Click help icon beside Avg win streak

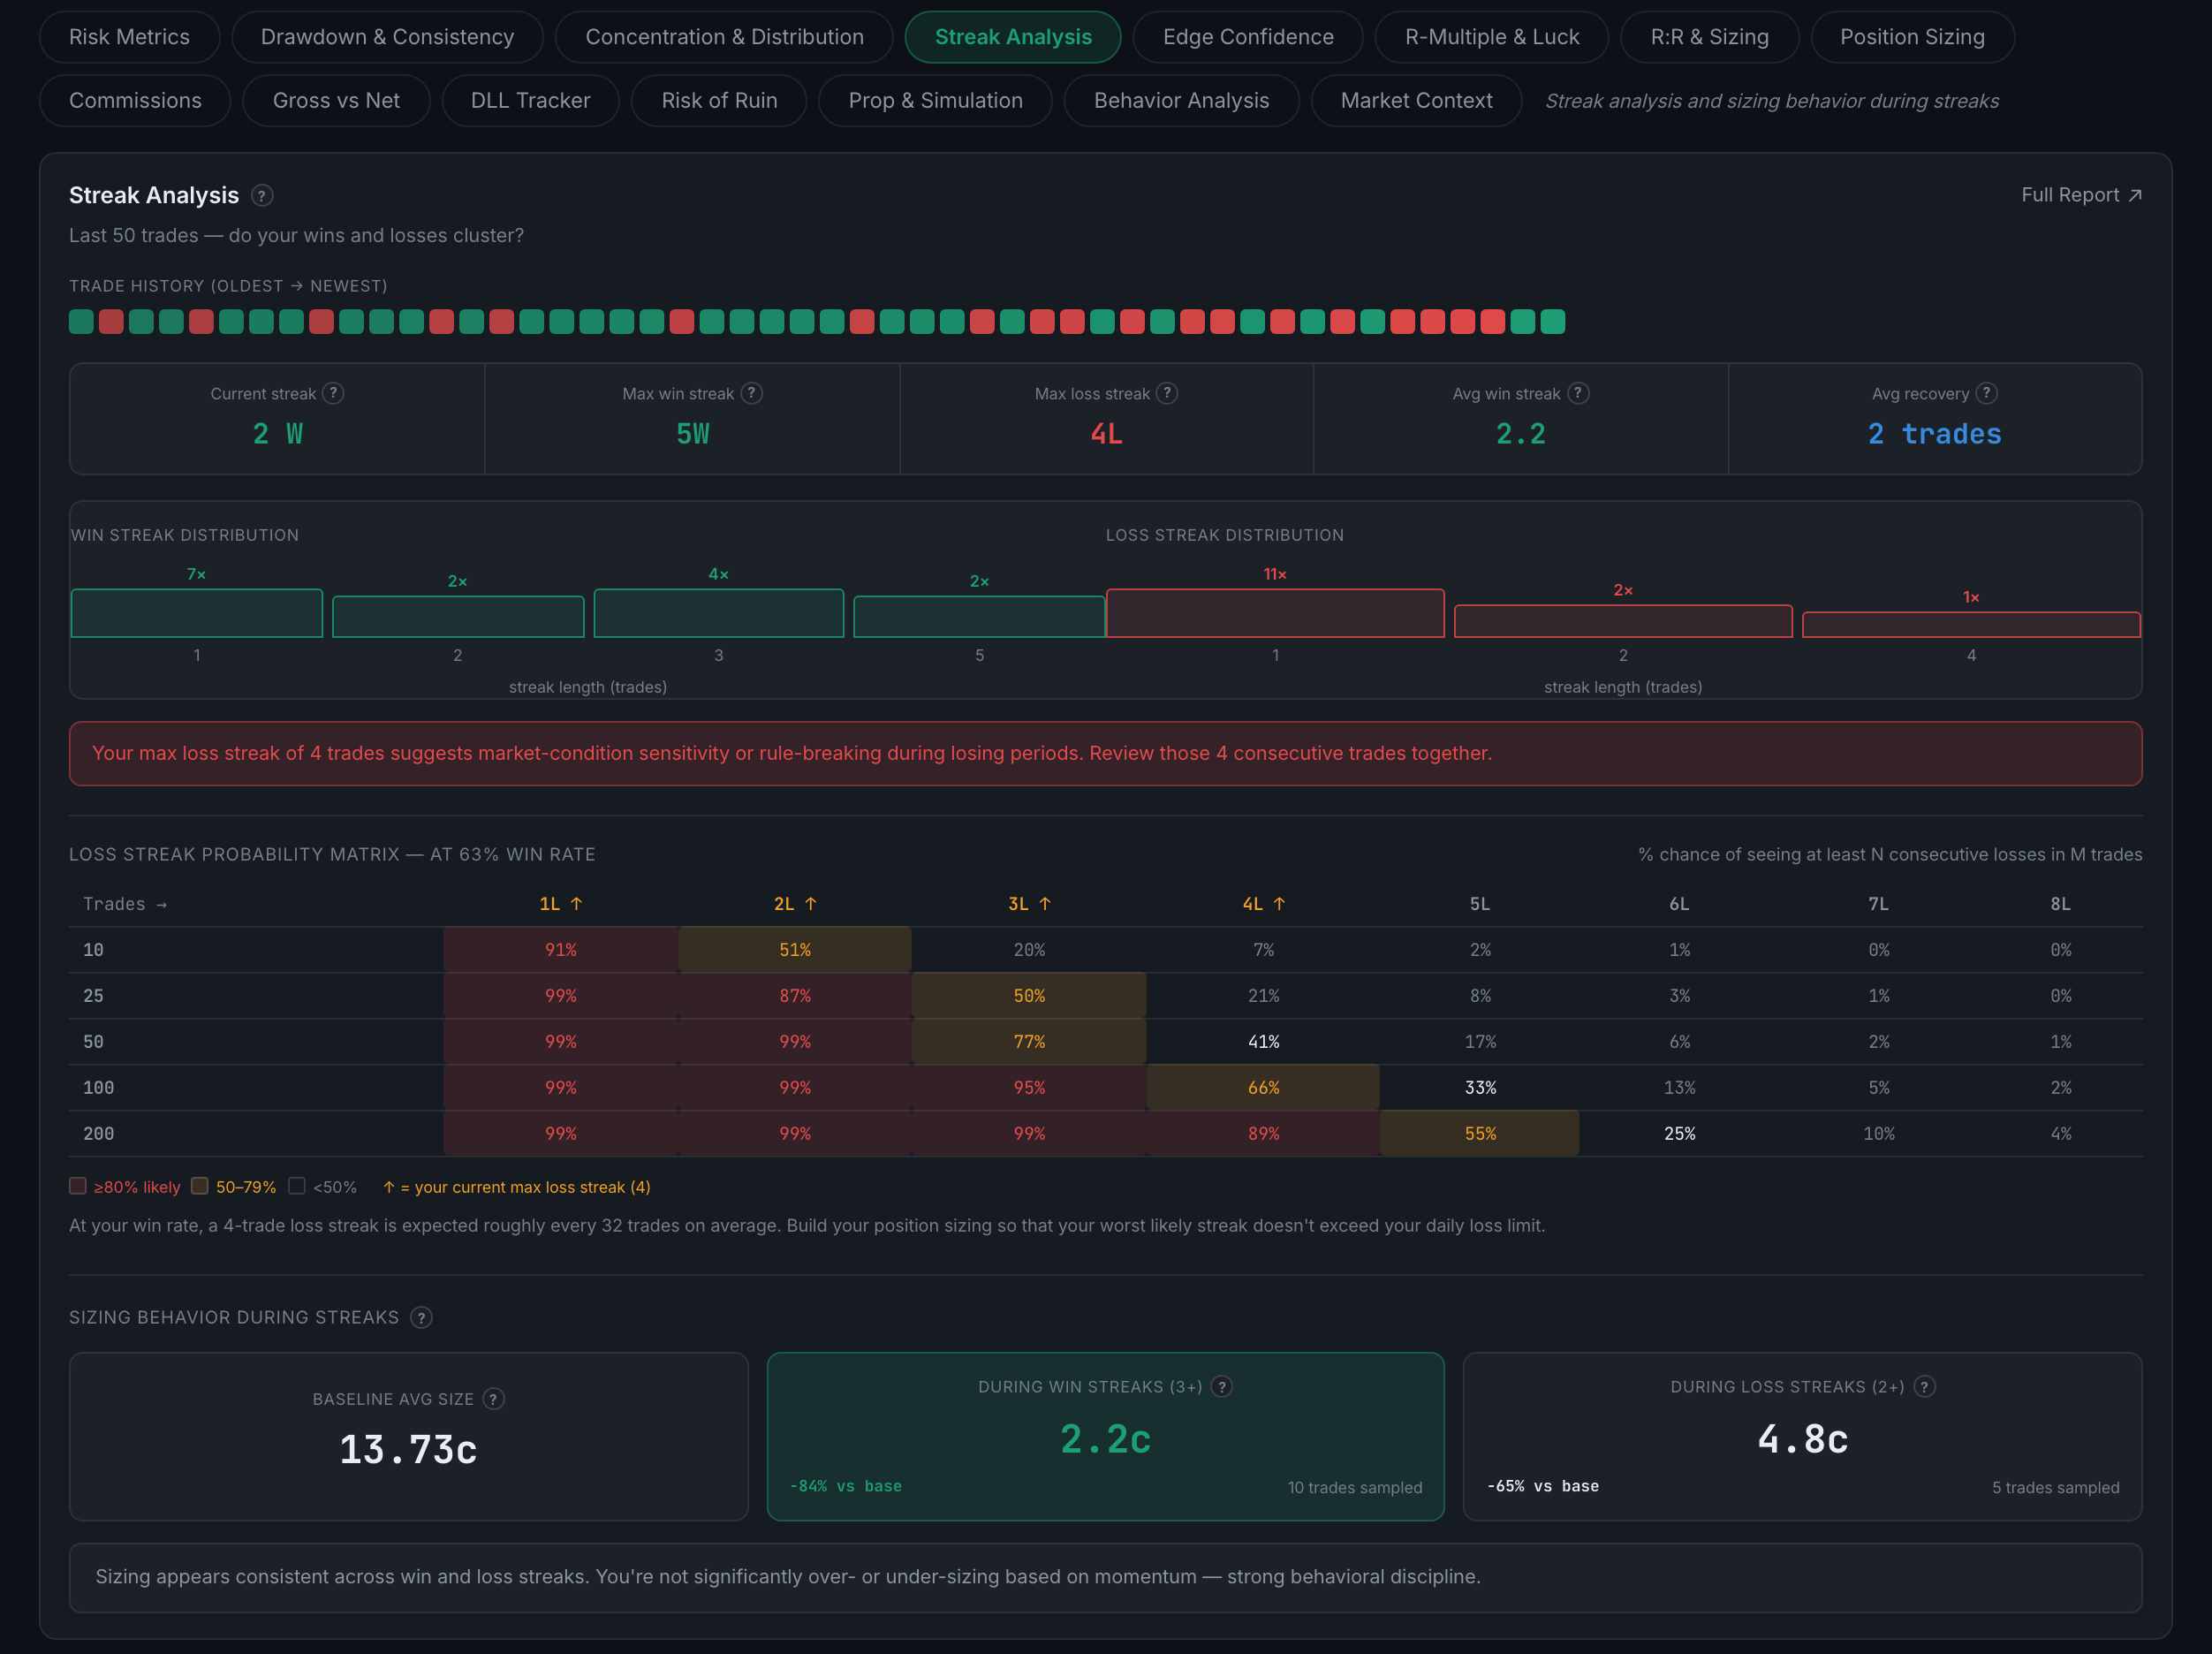[1578, 393]
